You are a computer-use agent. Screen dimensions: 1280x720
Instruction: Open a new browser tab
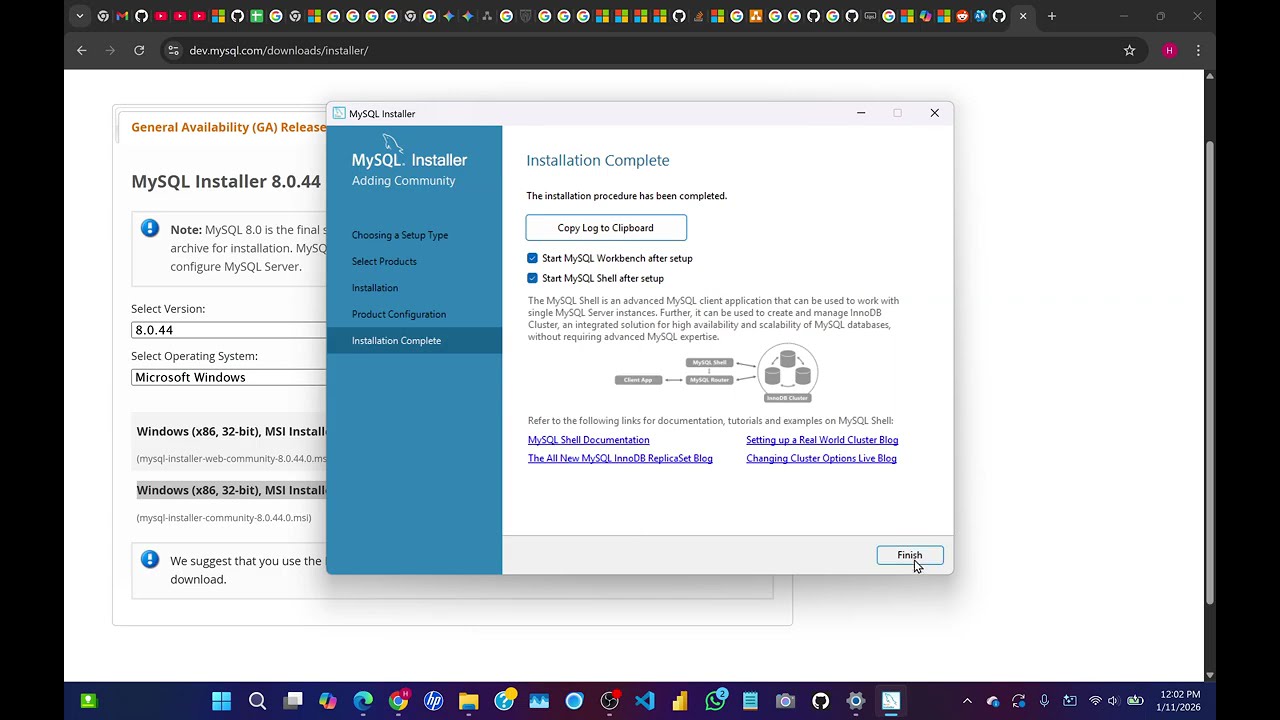click(x=1052, y=16)
